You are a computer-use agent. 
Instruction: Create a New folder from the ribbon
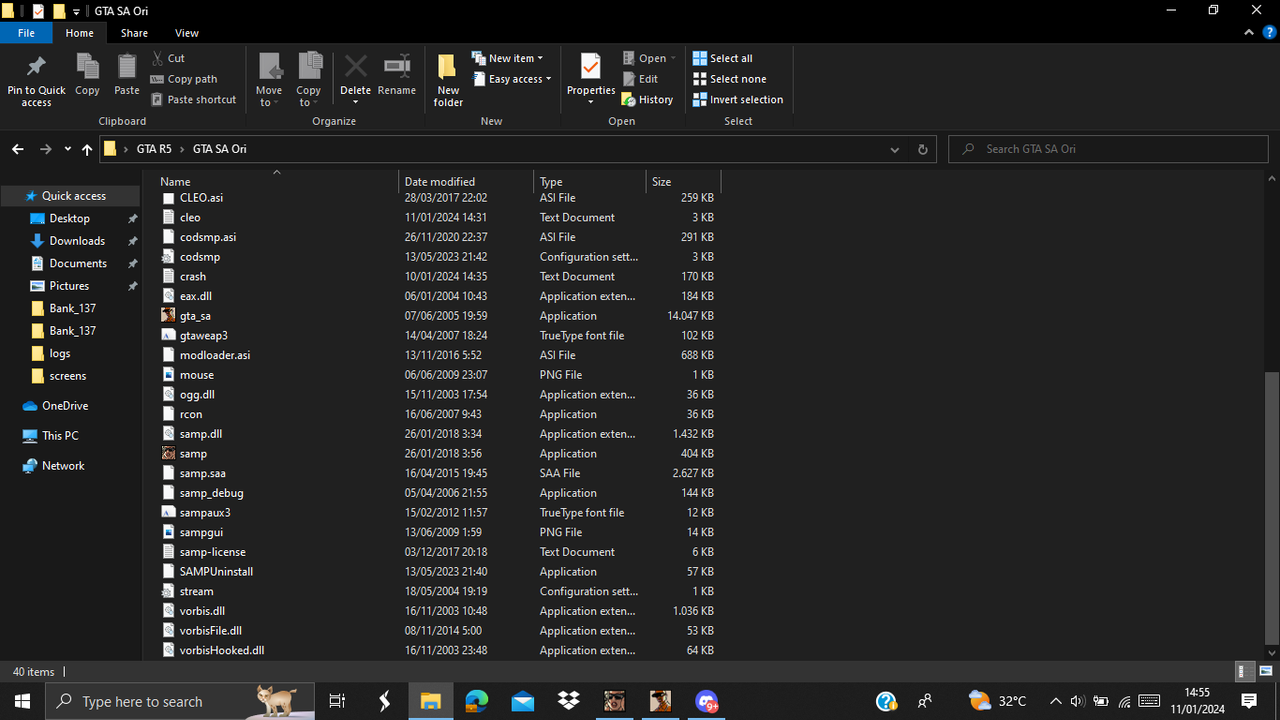coord(448,80)
